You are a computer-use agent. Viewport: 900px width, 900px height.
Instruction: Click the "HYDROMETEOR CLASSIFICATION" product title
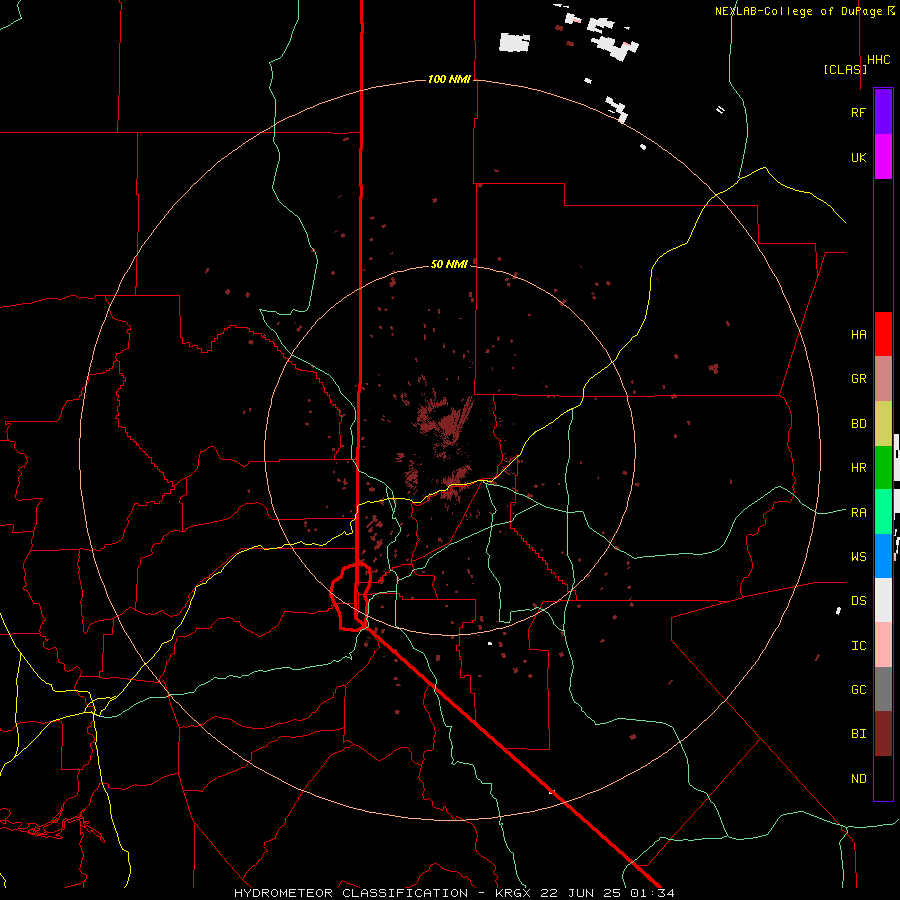[x=351, y=893]
